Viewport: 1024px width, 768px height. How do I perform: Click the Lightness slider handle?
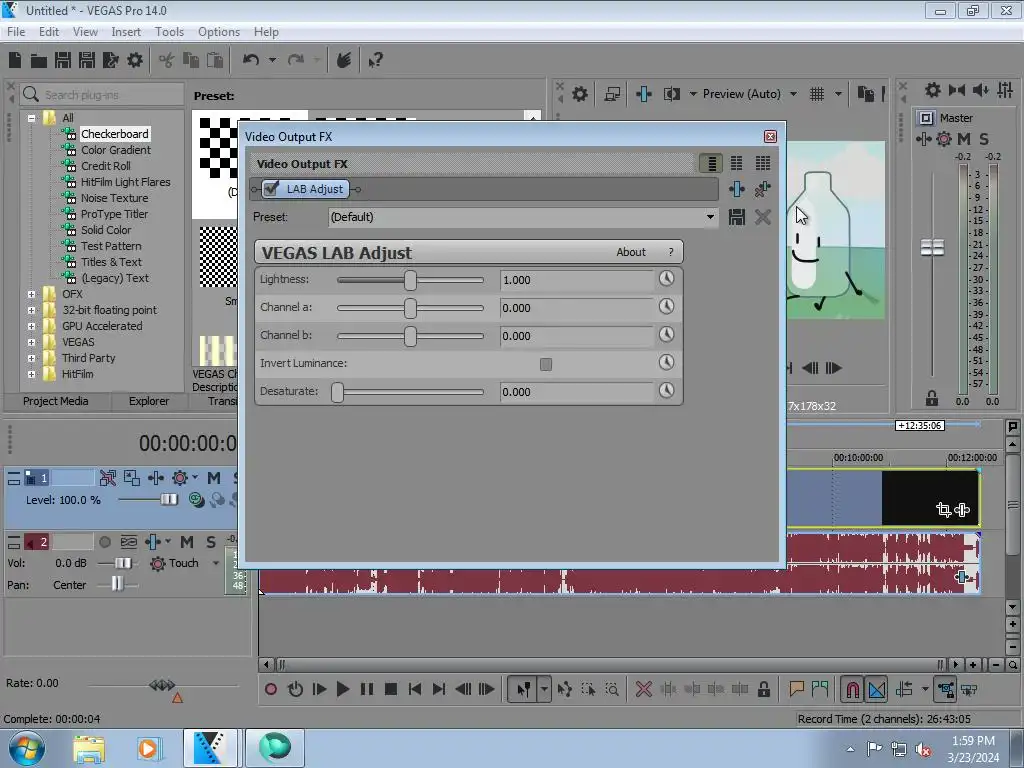click(x=410, y=280)
